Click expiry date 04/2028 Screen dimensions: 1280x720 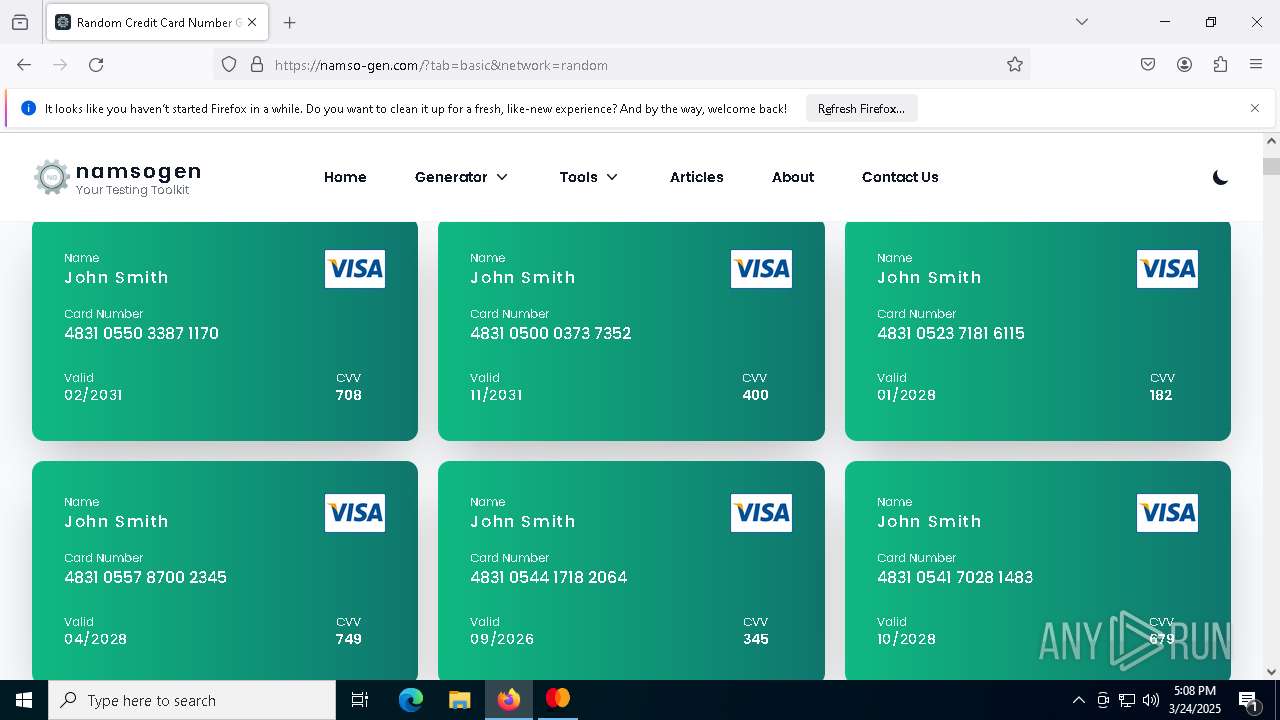(x=96, y=639)
